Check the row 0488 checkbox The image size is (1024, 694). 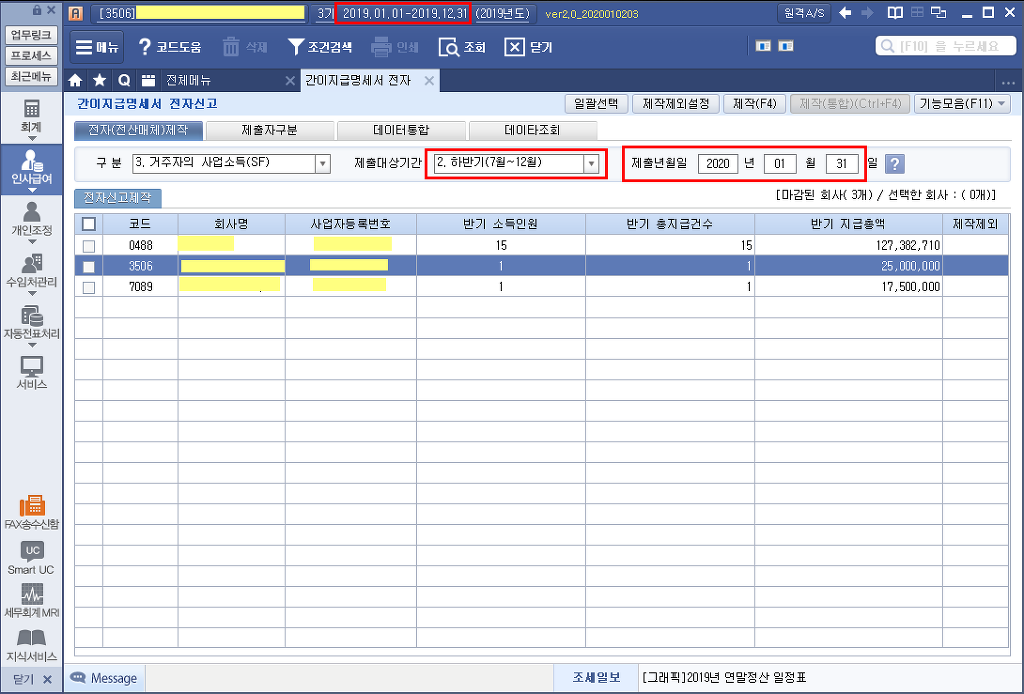pos(89,246)
